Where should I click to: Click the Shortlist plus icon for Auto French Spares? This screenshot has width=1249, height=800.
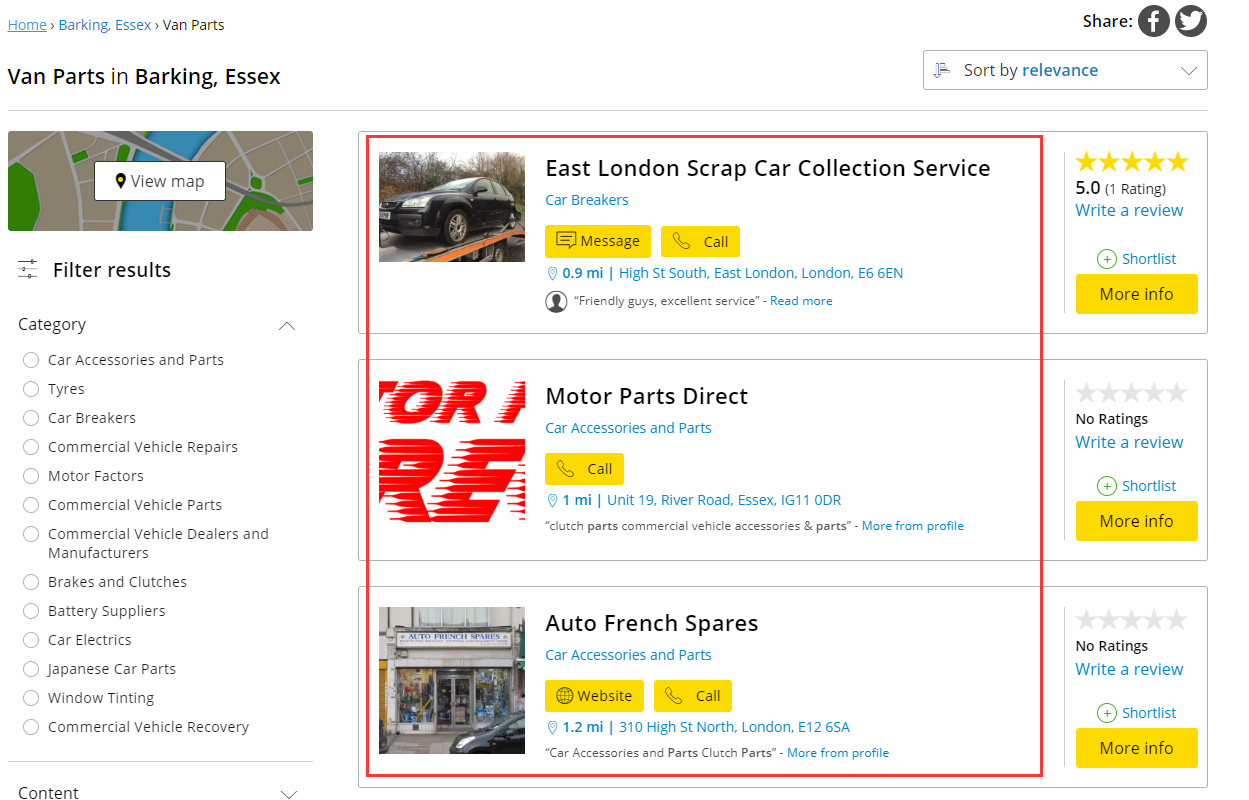[x=1107, y=713]
